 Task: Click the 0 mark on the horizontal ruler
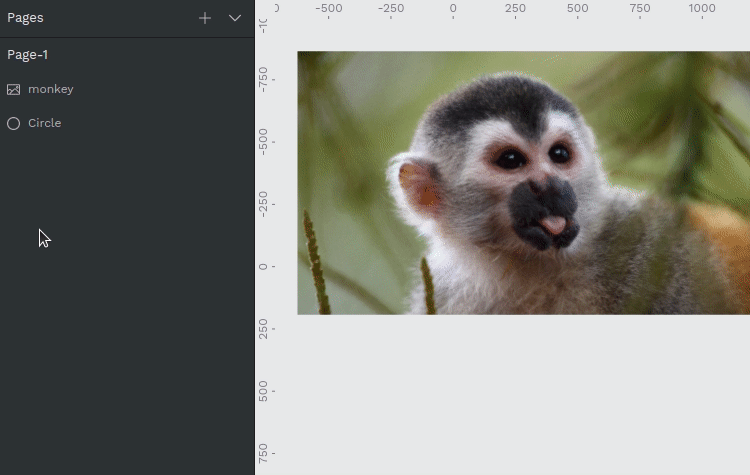click(x=453, y=9)
